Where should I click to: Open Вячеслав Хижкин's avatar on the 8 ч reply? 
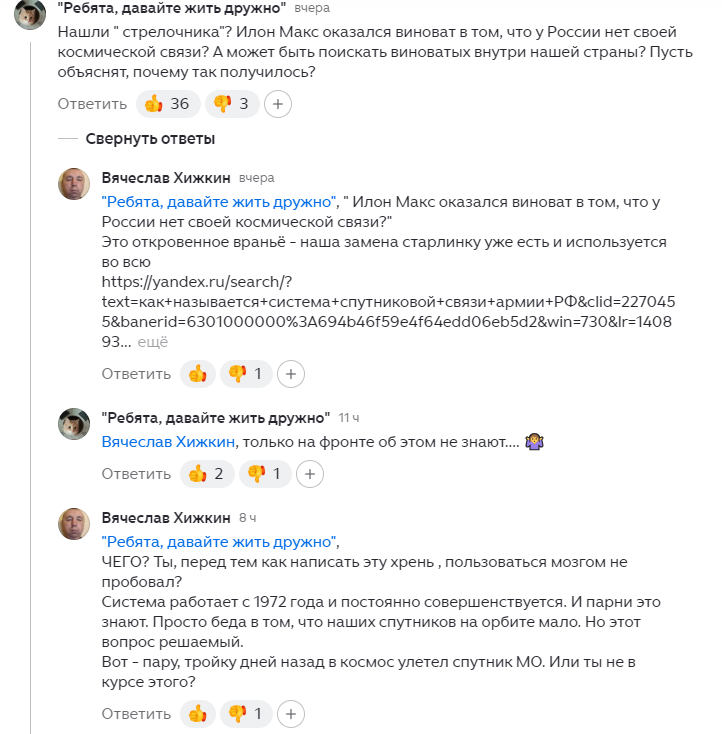pos(74,524)
